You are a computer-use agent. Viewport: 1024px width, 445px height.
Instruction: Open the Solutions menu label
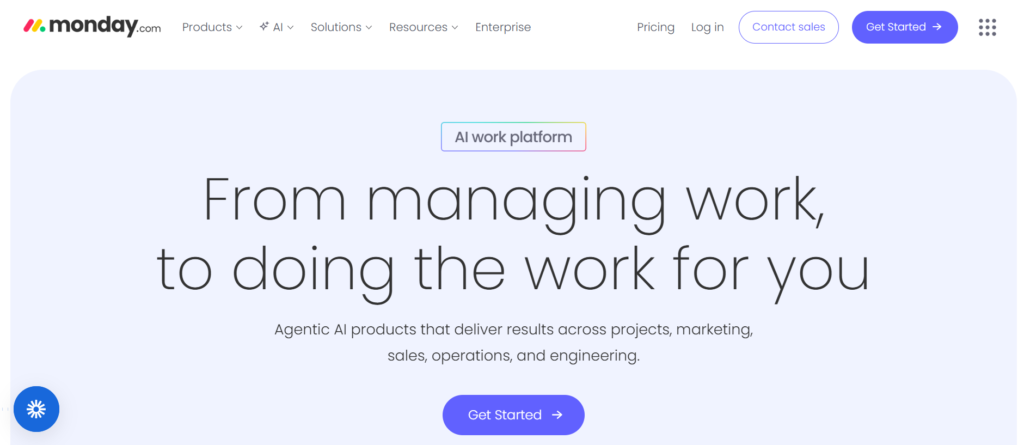coord(336,27)
